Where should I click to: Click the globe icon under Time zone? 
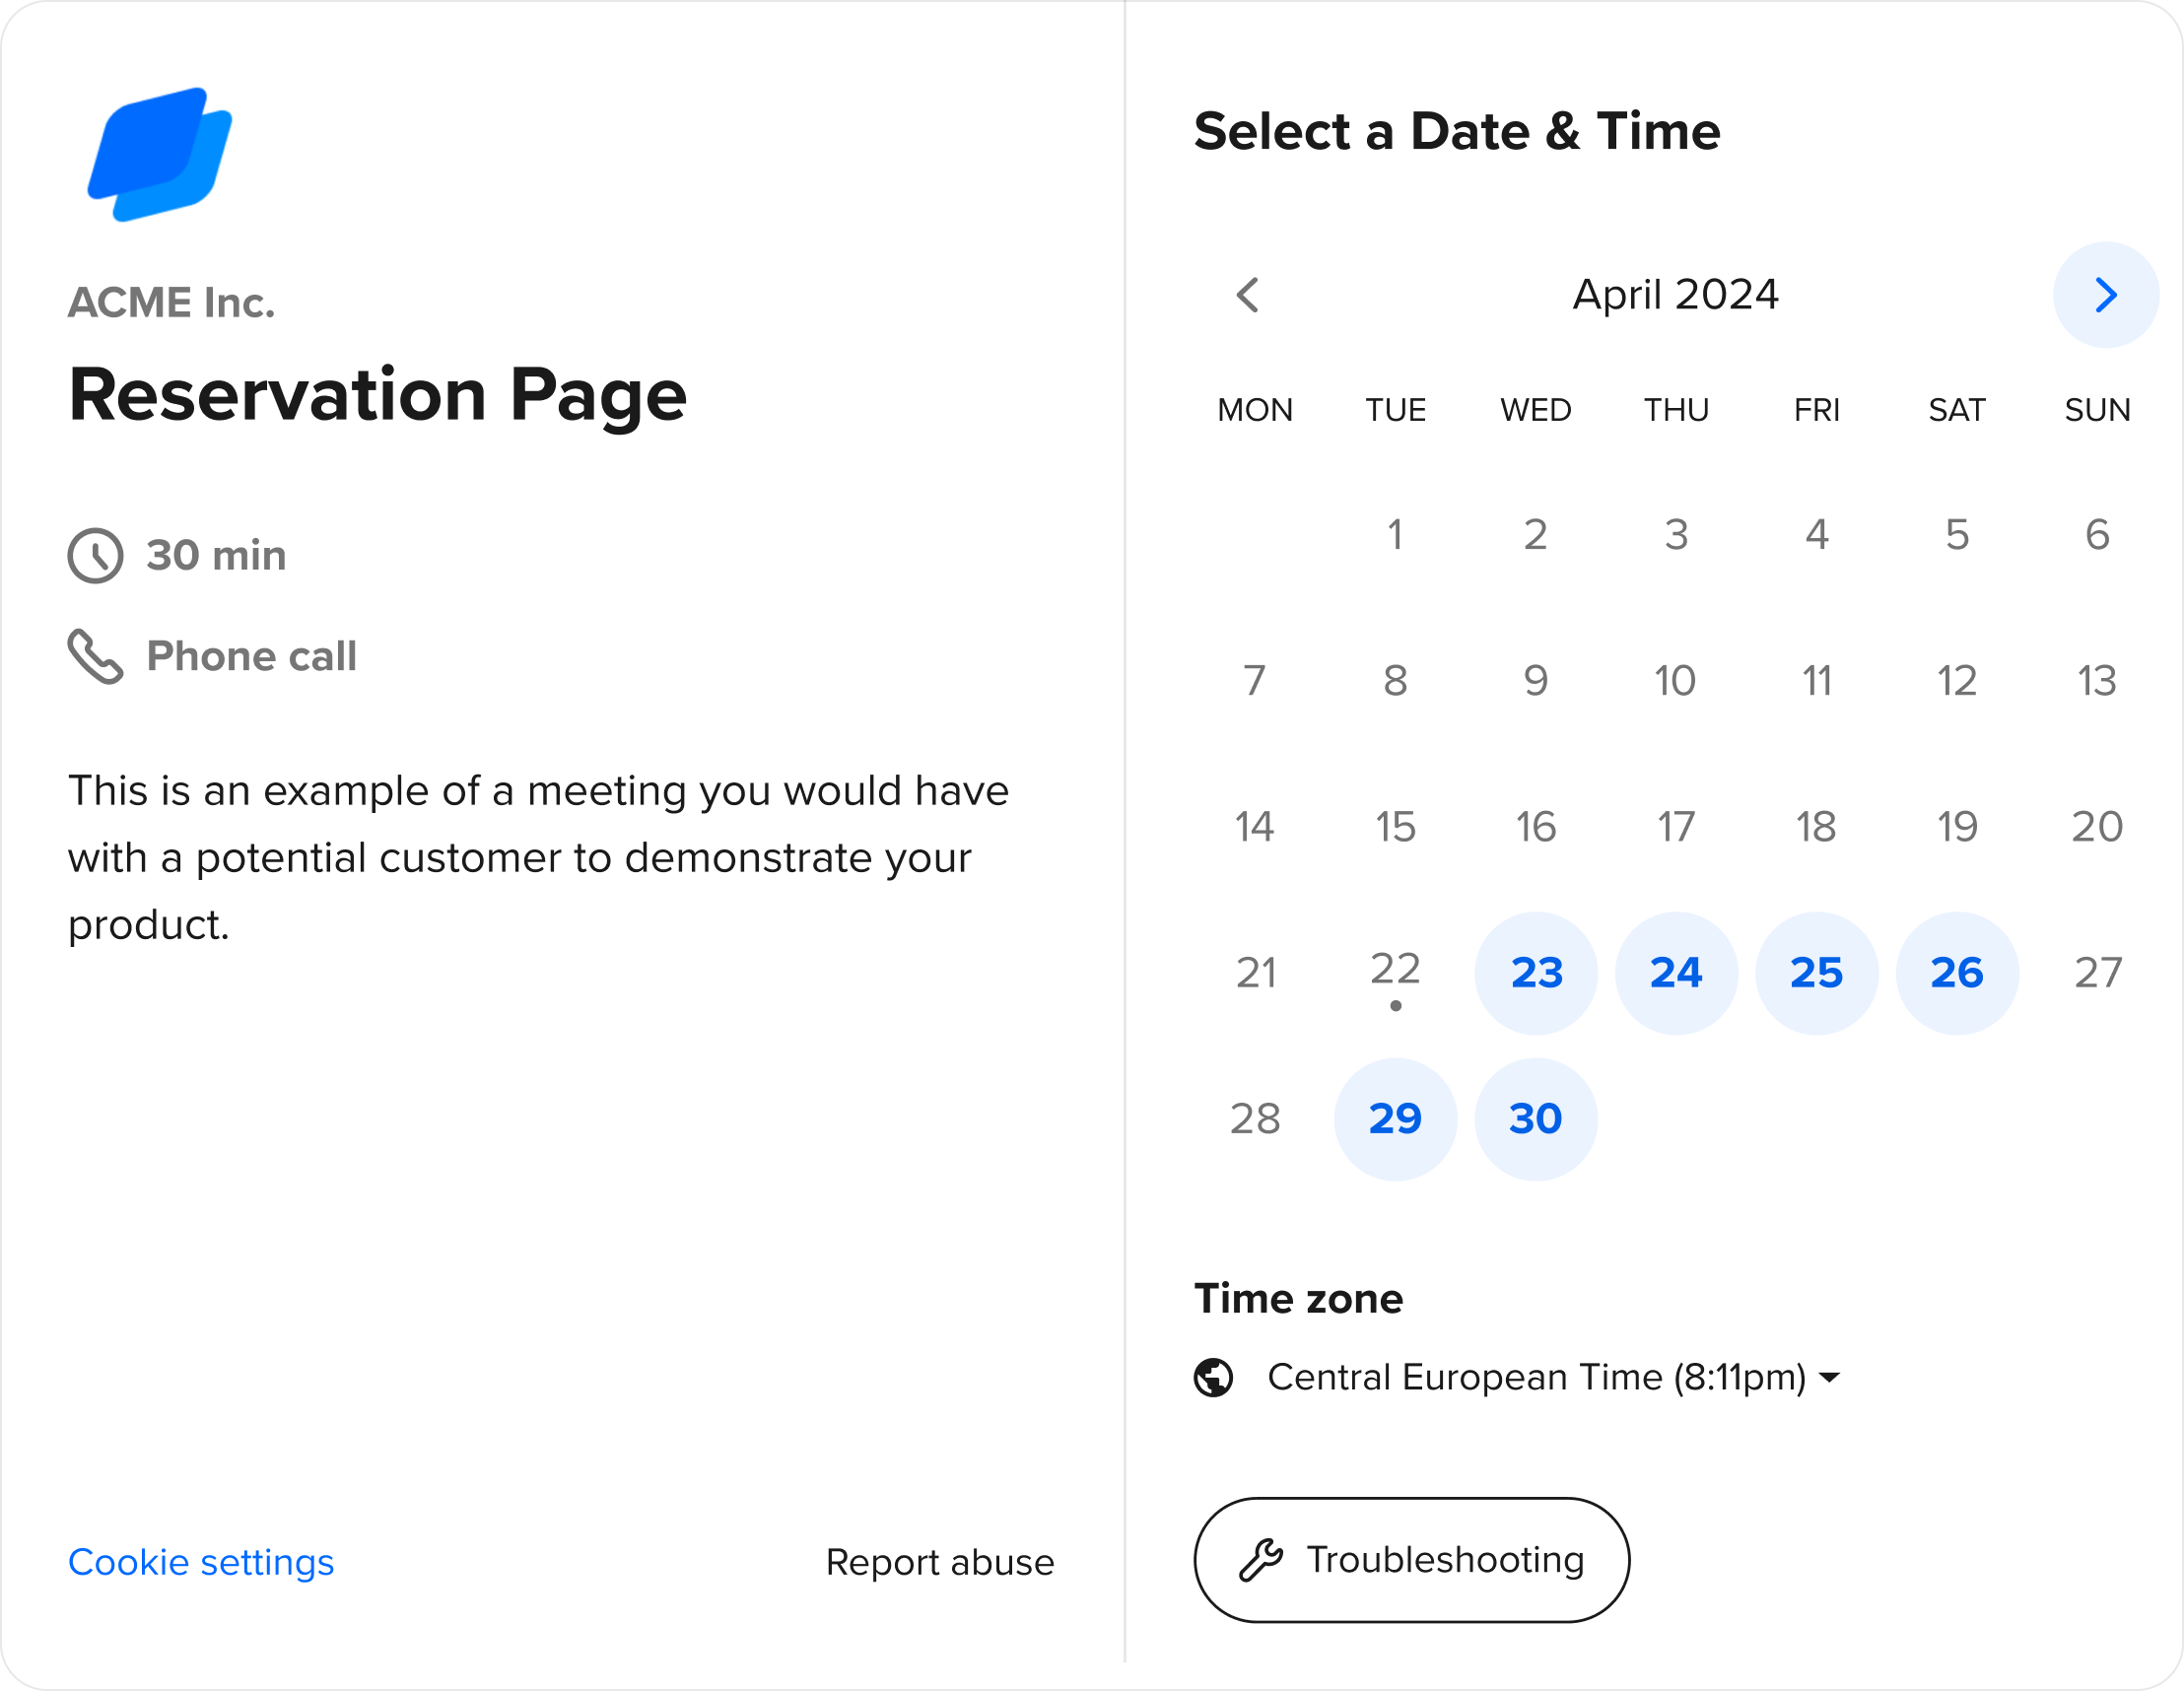tap(1213, 1378)
